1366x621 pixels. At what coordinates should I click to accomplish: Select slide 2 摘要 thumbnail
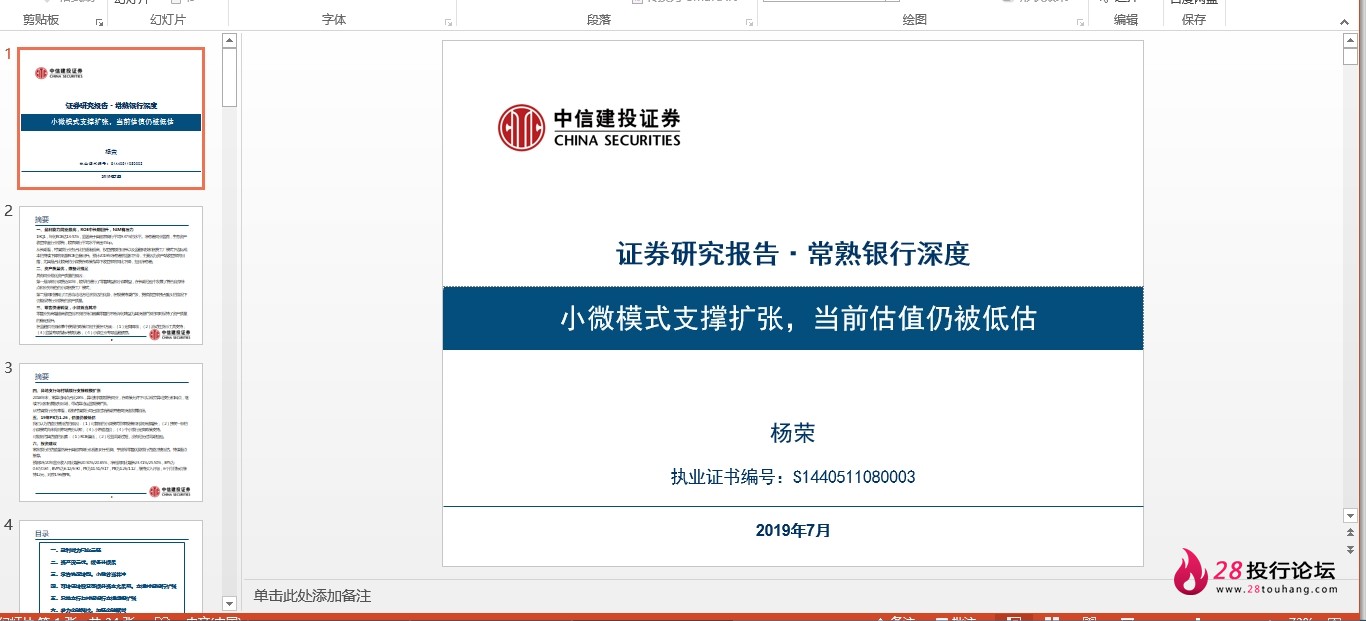point(111,275)
